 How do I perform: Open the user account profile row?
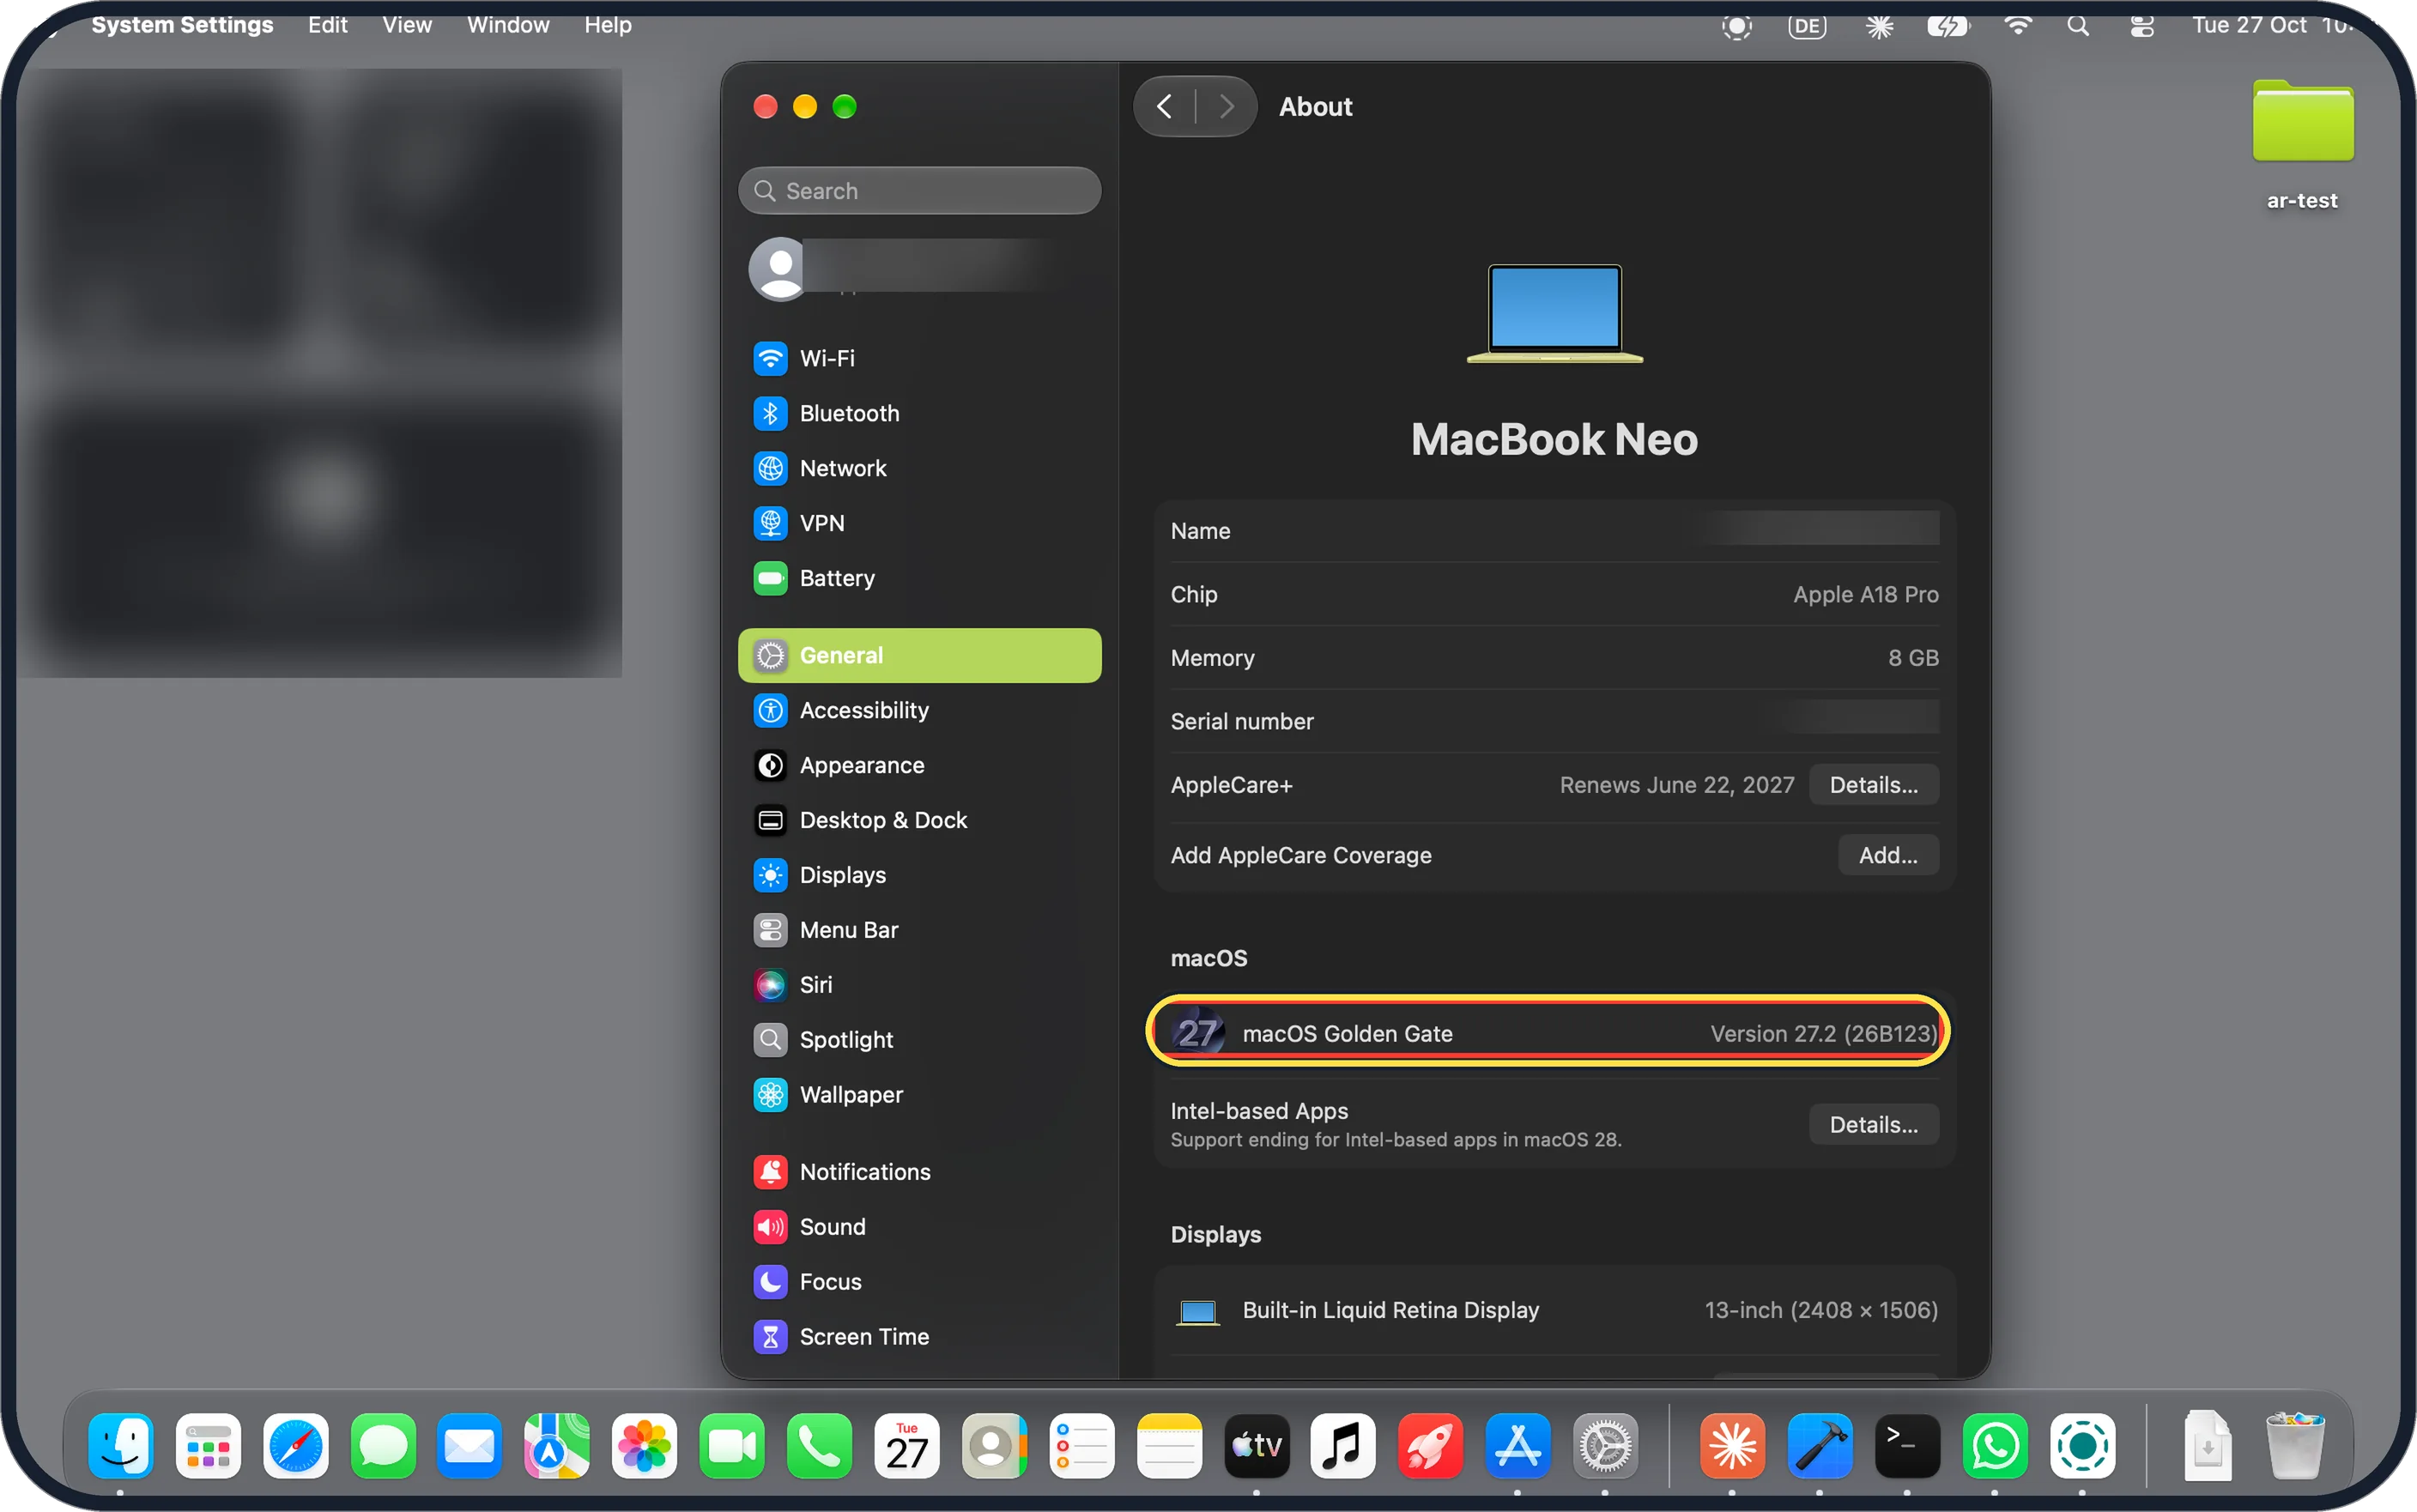(919, 268)
